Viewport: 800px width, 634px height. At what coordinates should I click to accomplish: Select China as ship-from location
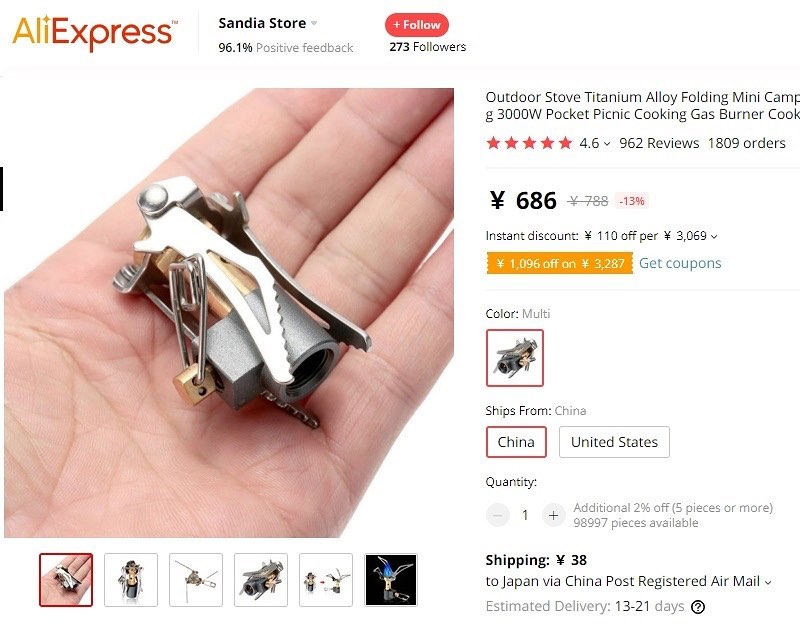(516, 442)
